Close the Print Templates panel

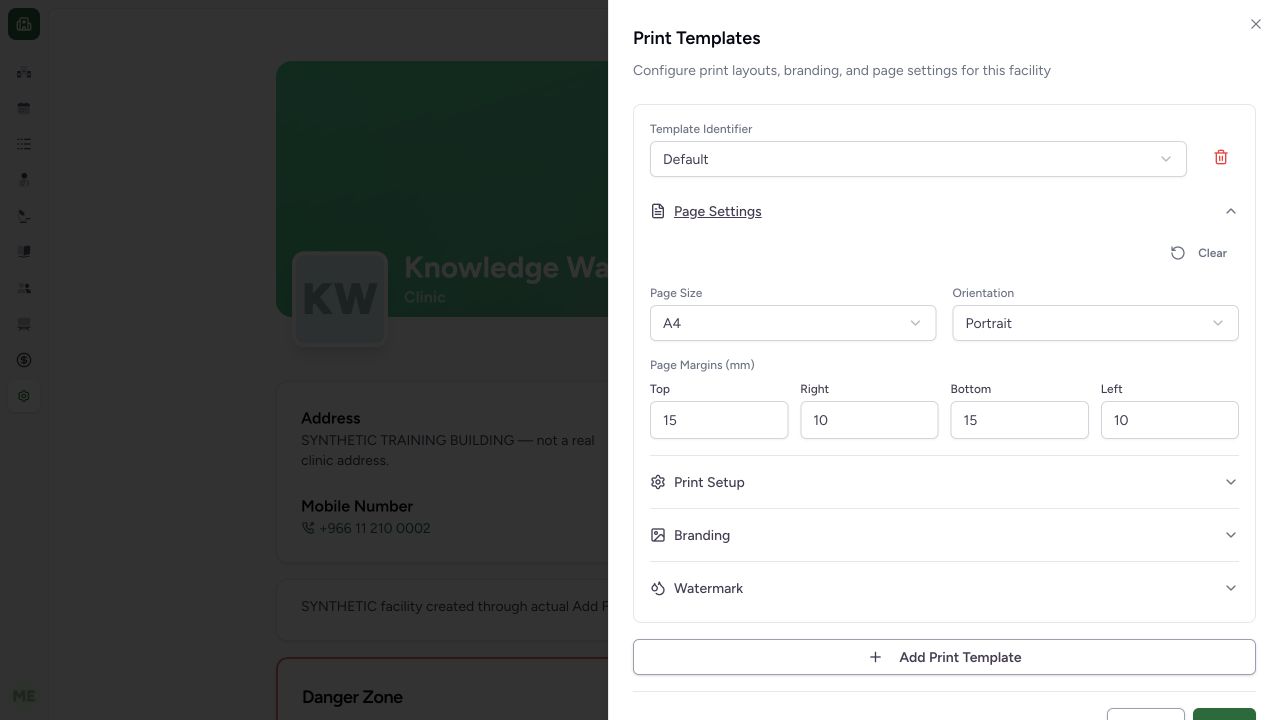click(1256, 24)
